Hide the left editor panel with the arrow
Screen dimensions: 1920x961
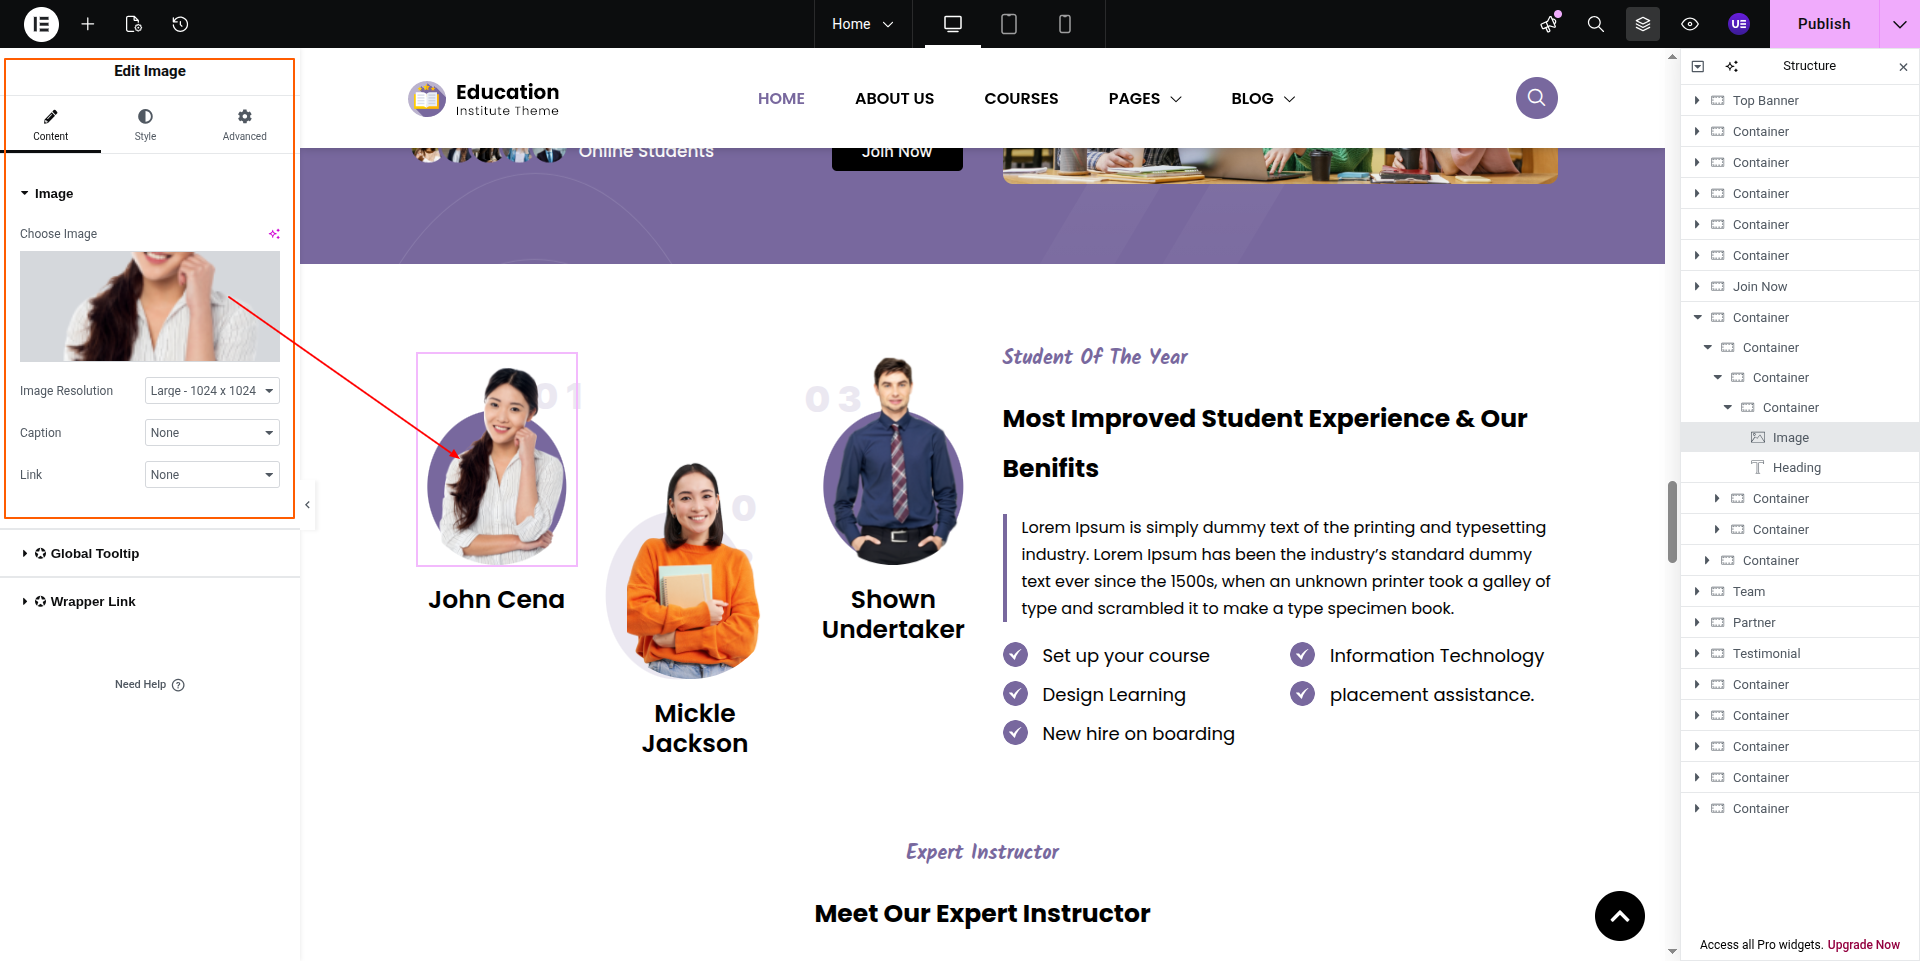[307, 505]
